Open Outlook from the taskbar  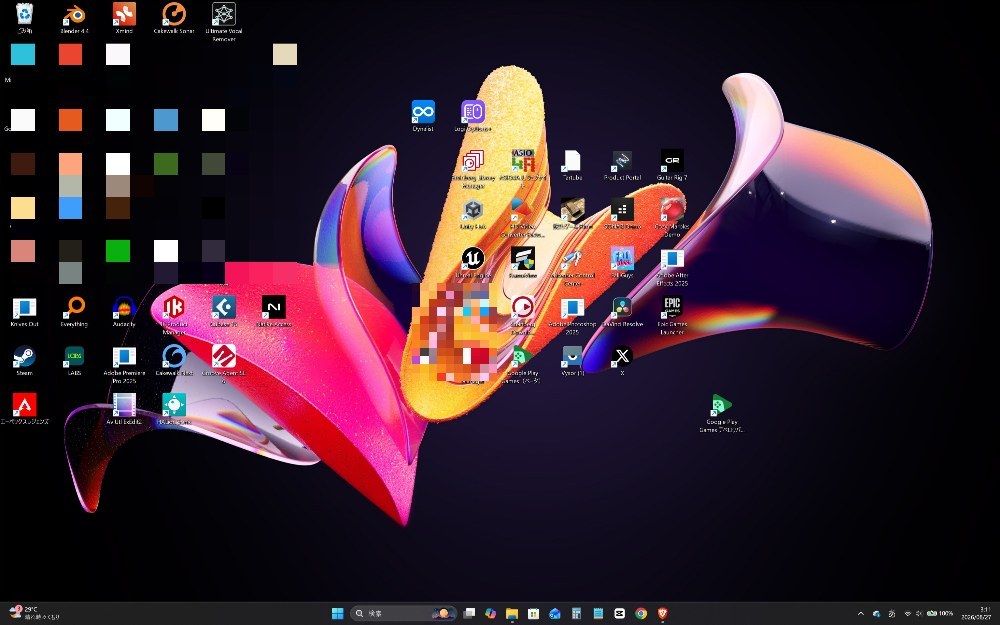coord(555,613)
